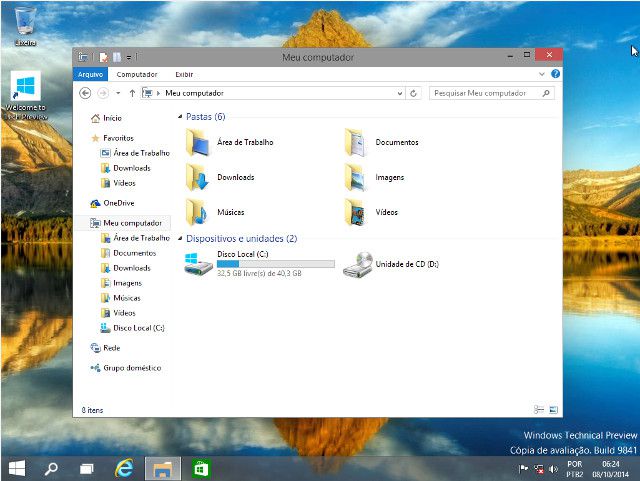Viewport: 640px width, 481px height.
Task: Launch Internet Explorer from taskbar
Action: pyautogui.click(x=124, y=468)
